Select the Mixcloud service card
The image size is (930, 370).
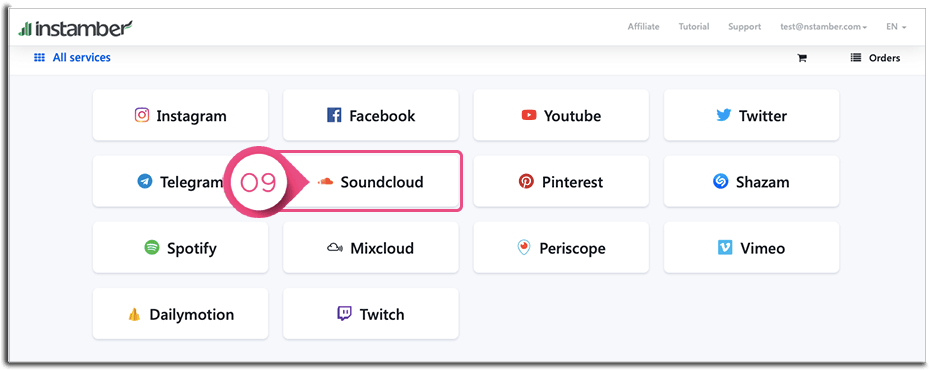371,248
